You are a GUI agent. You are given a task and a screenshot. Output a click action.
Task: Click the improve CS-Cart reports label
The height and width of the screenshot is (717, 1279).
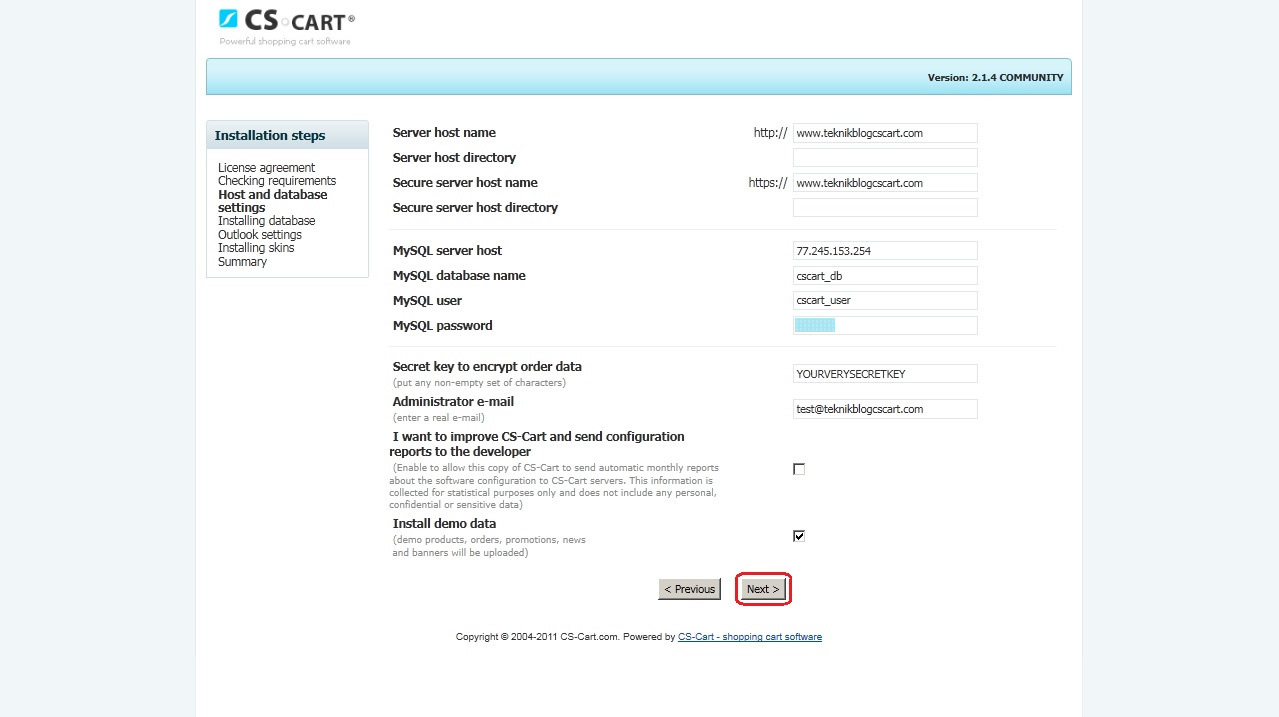pos(537,444)
